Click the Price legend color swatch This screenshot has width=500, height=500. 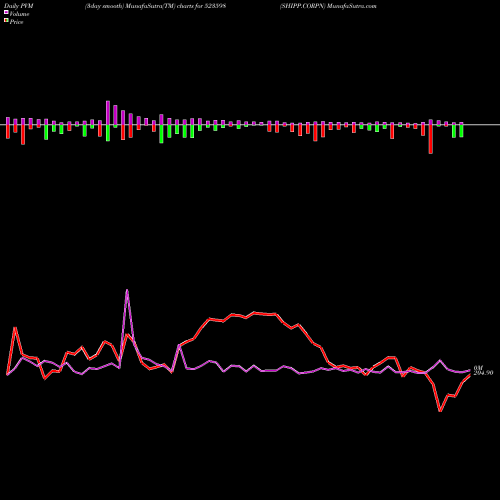coord(6,21)
